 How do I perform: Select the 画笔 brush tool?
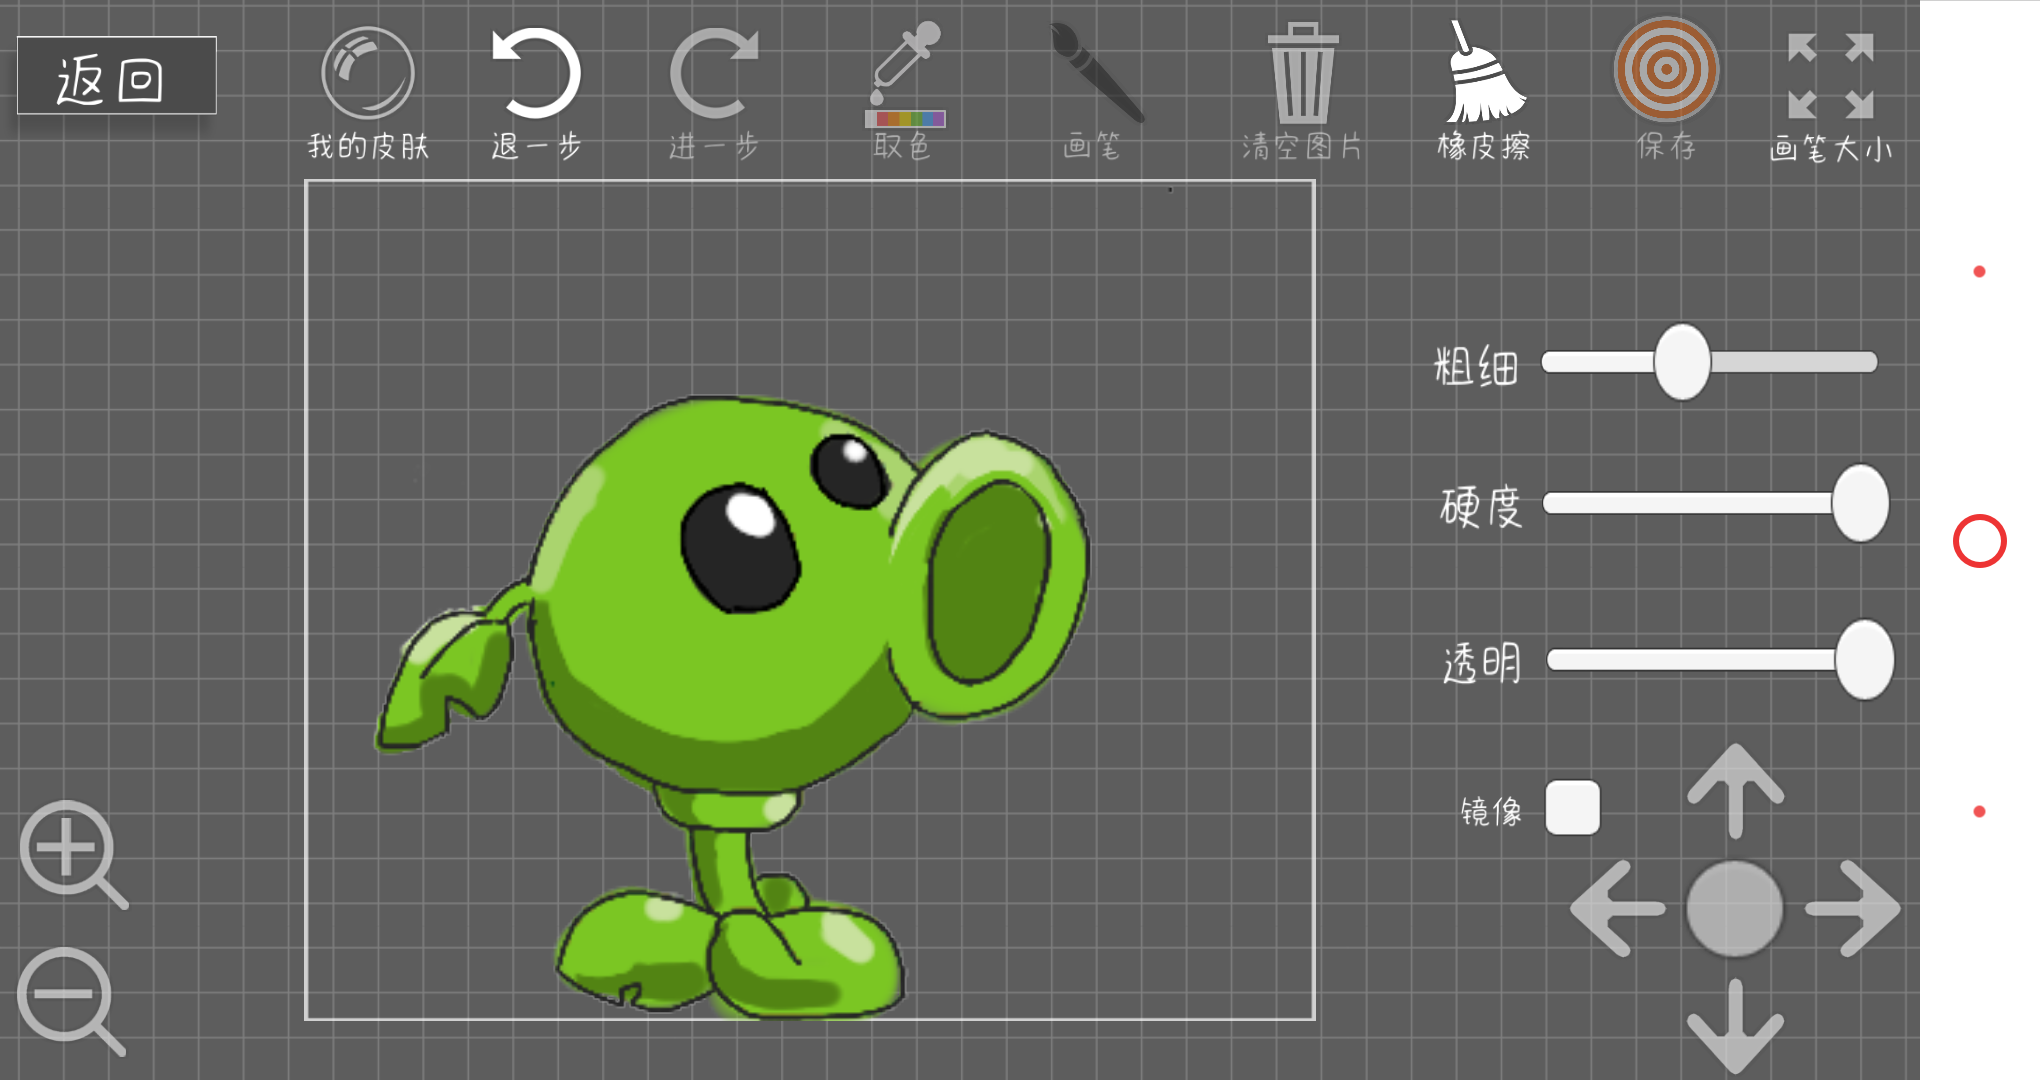1094,91
